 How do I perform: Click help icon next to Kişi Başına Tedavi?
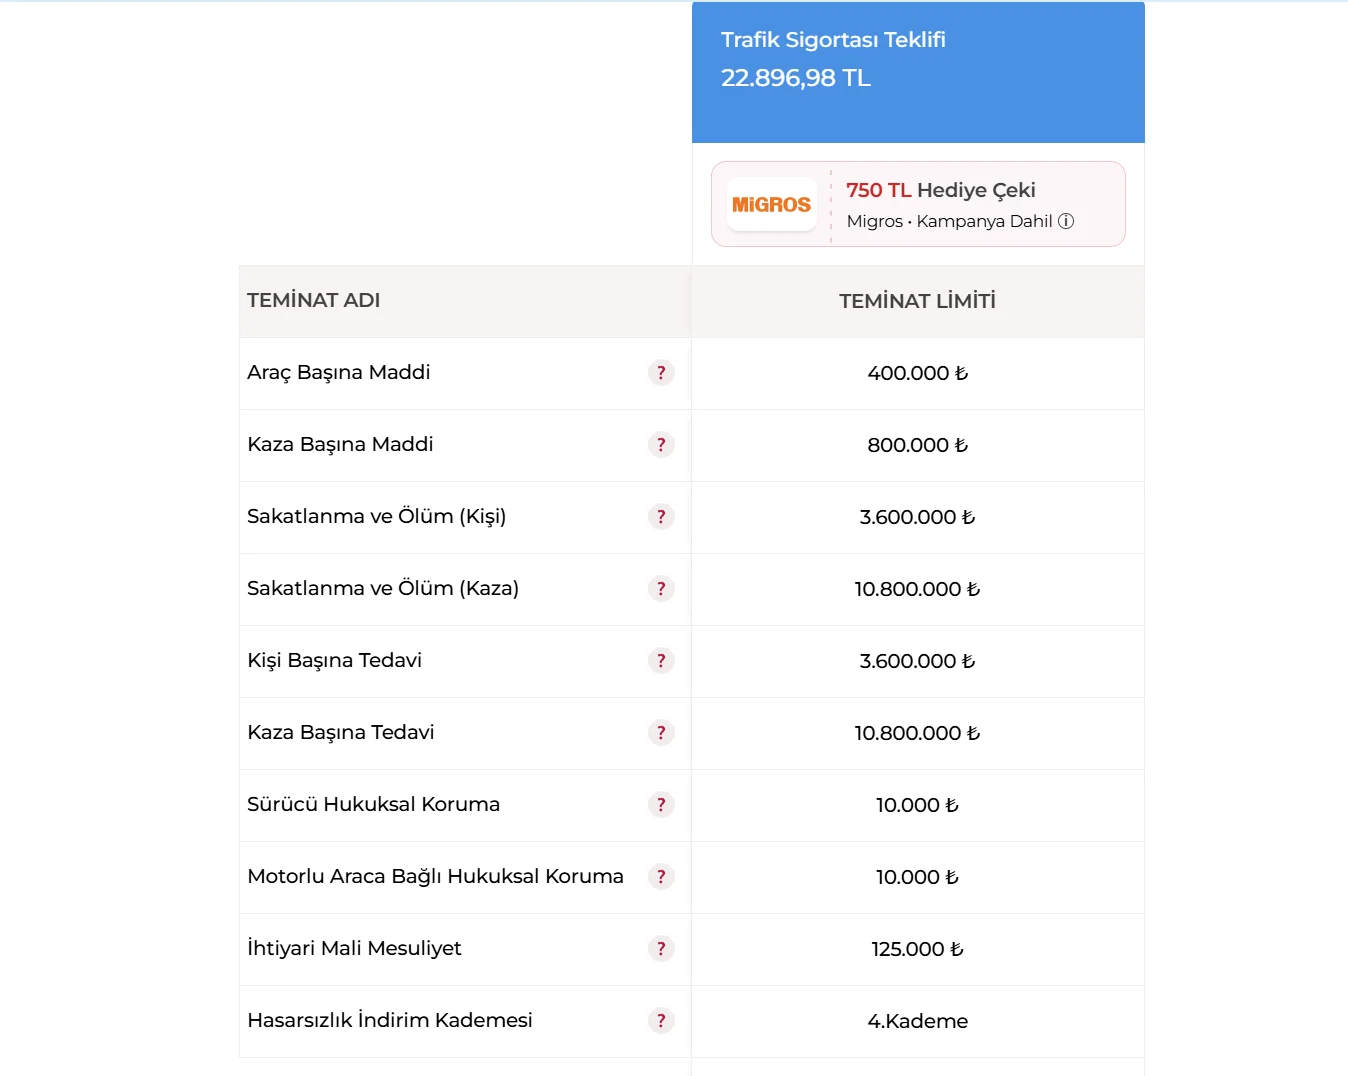(x=661, y=661)
